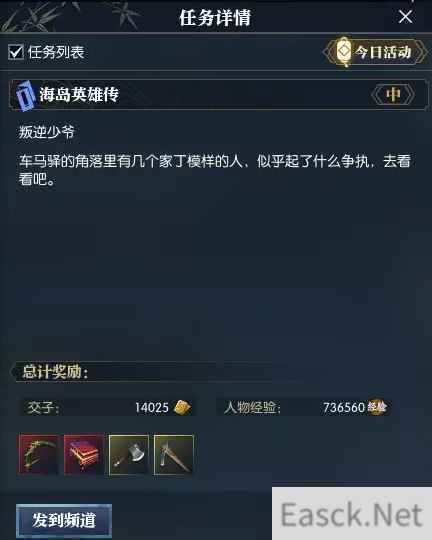Click the 交子 currency reward row

[108, 407]
